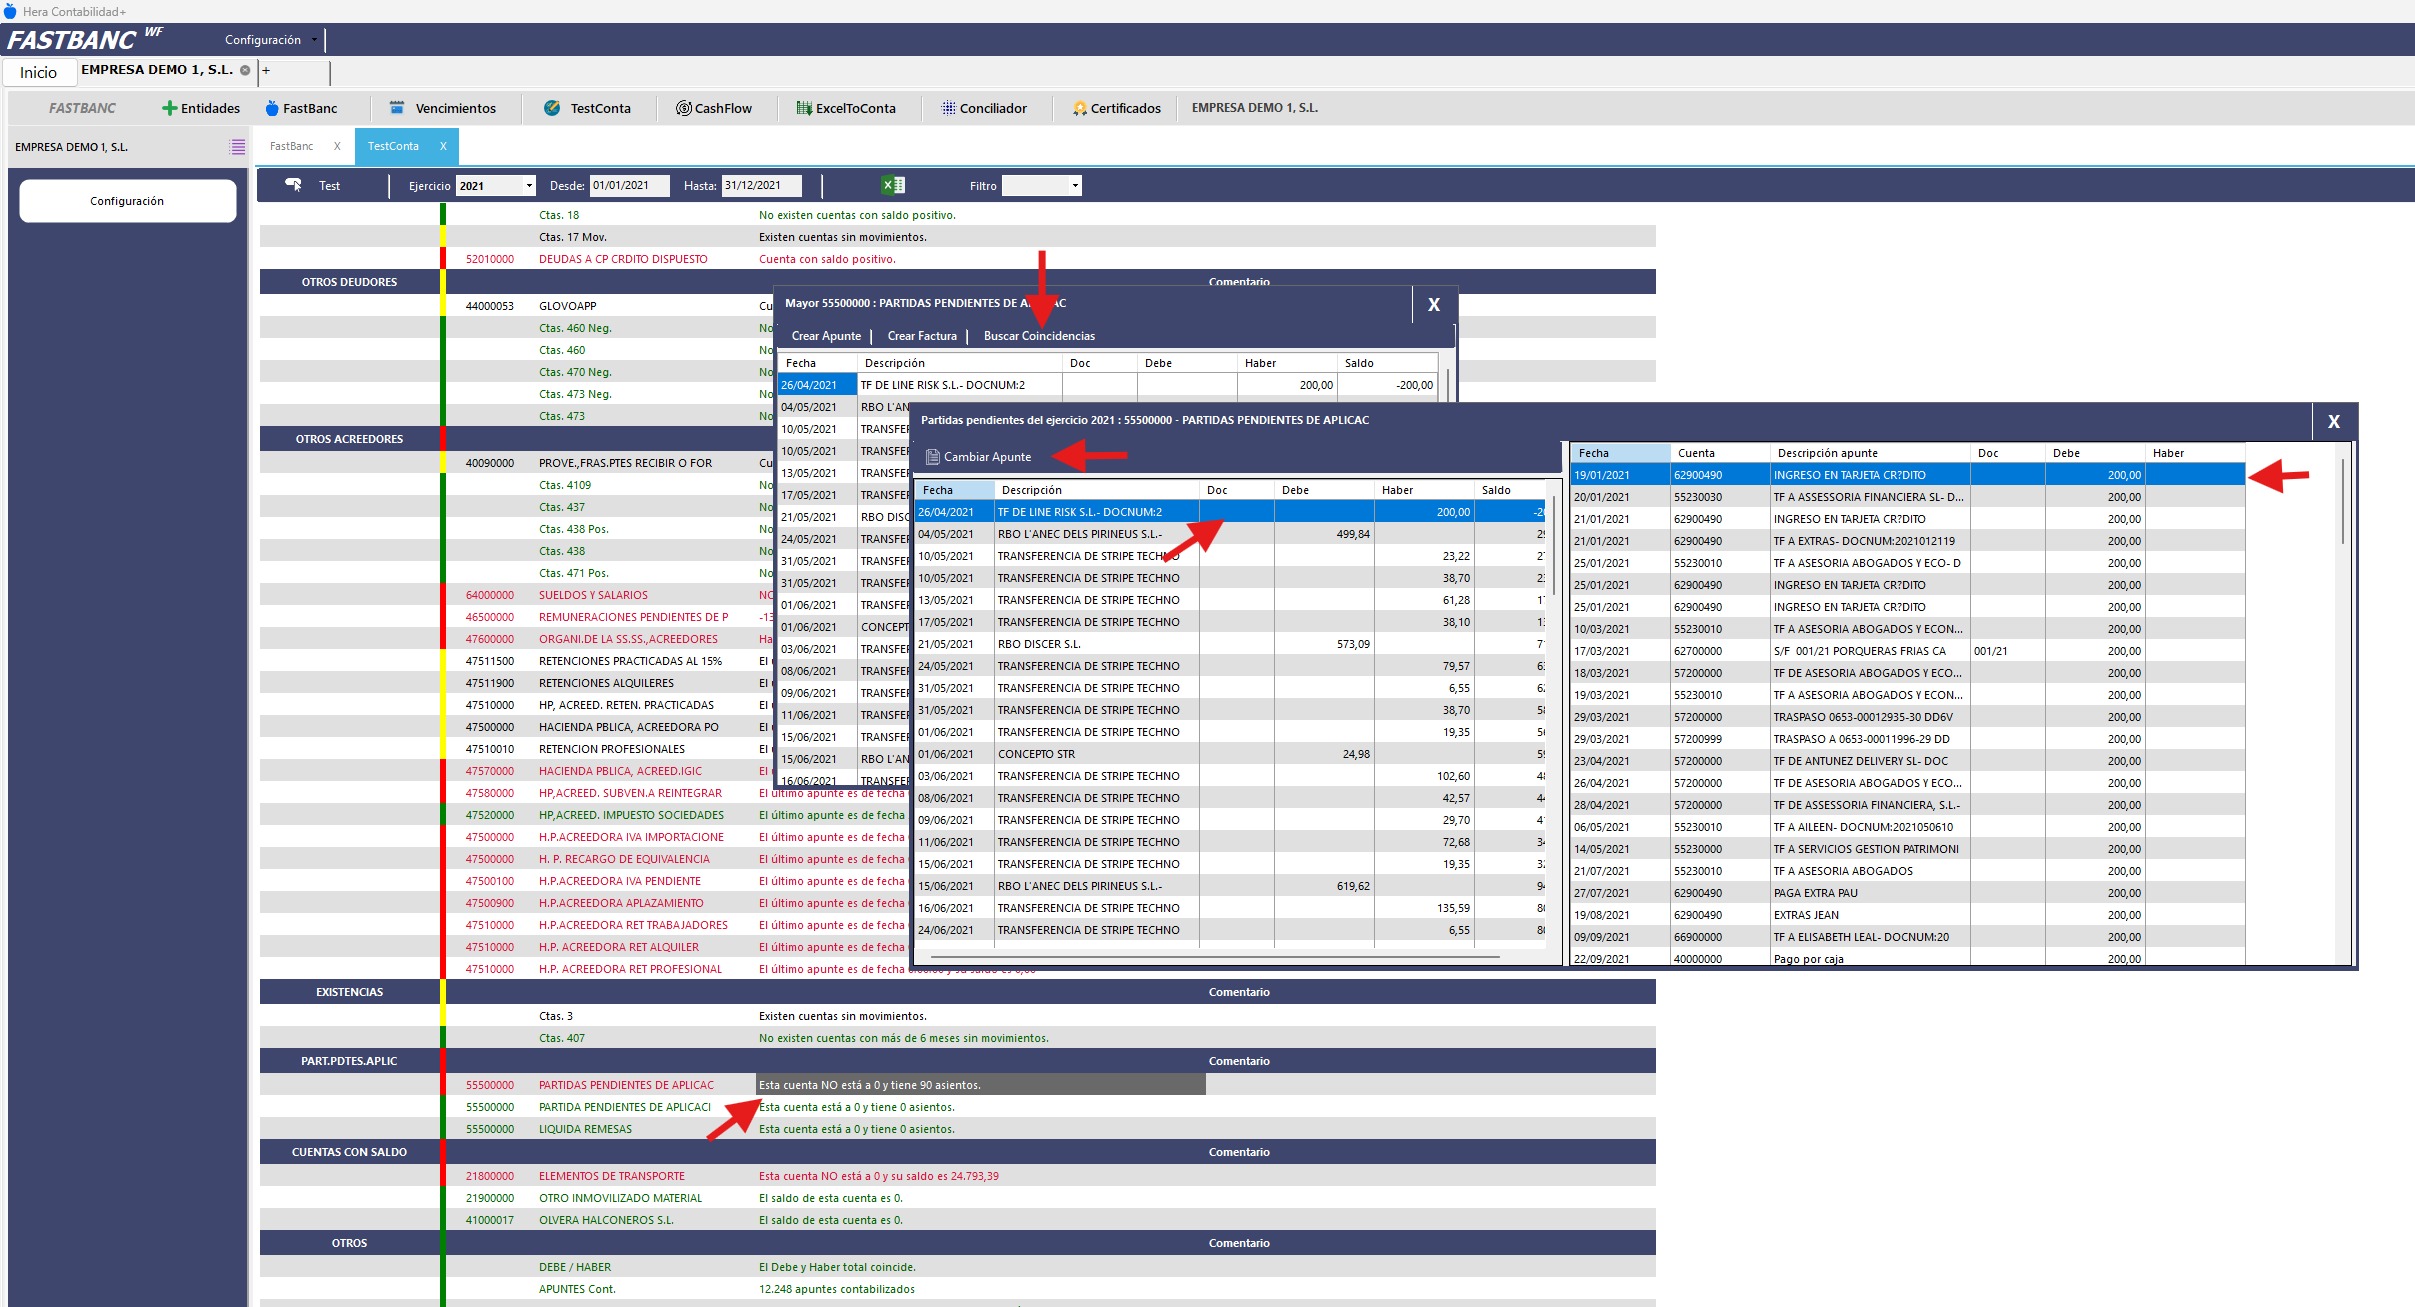Open the Inicio tab

(x=38, y=72)
